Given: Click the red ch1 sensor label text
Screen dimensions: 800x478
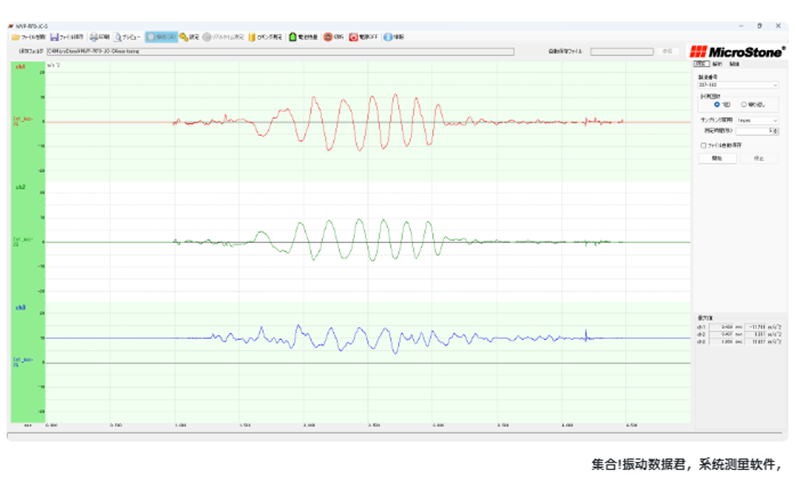Looking at the screenshot, I should [x=22, y=121].
